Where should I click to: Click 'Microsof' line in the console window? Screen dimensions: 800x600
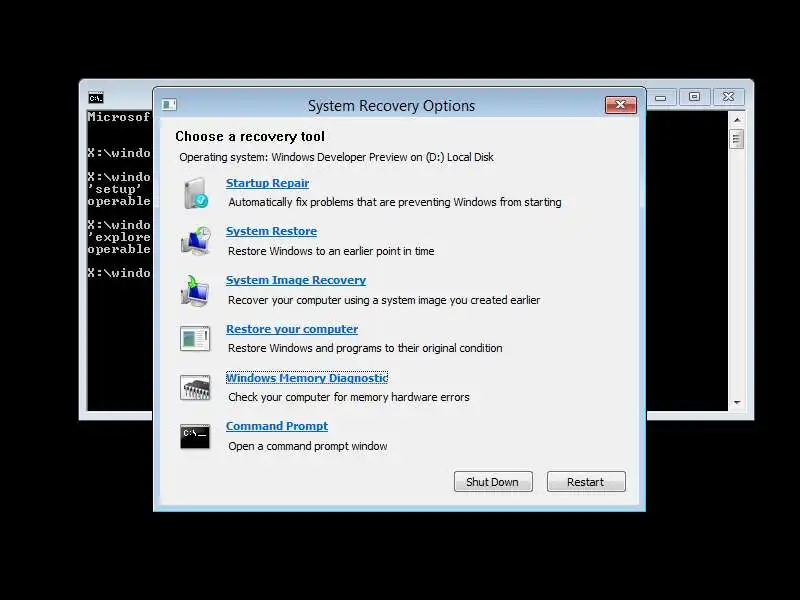click(119, 117)
